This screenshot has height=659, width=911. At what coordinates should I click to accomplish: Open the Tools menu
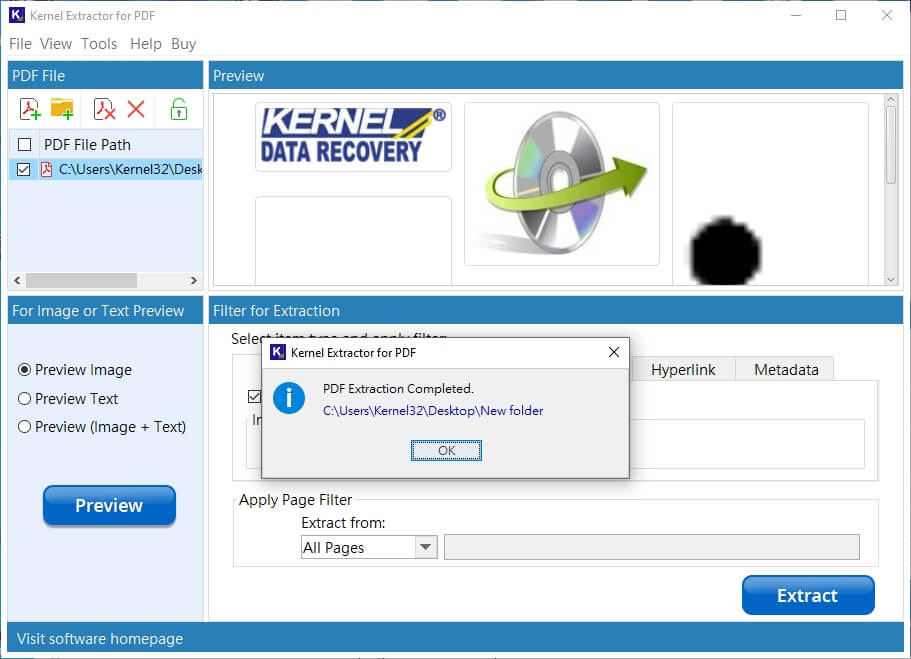click(99, 44)
